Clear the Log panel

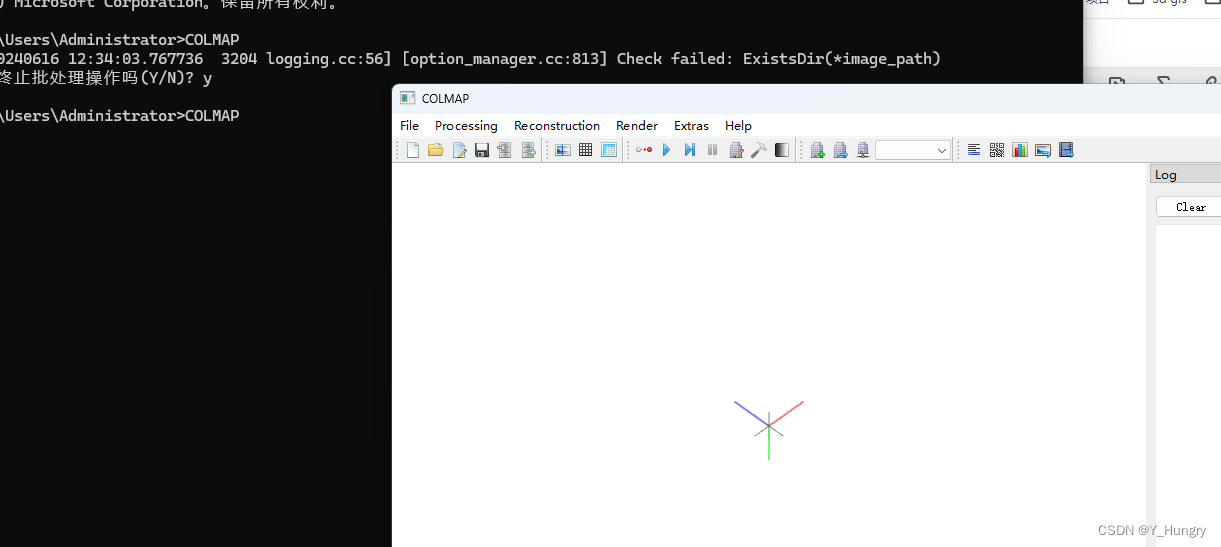point(1189,207)
